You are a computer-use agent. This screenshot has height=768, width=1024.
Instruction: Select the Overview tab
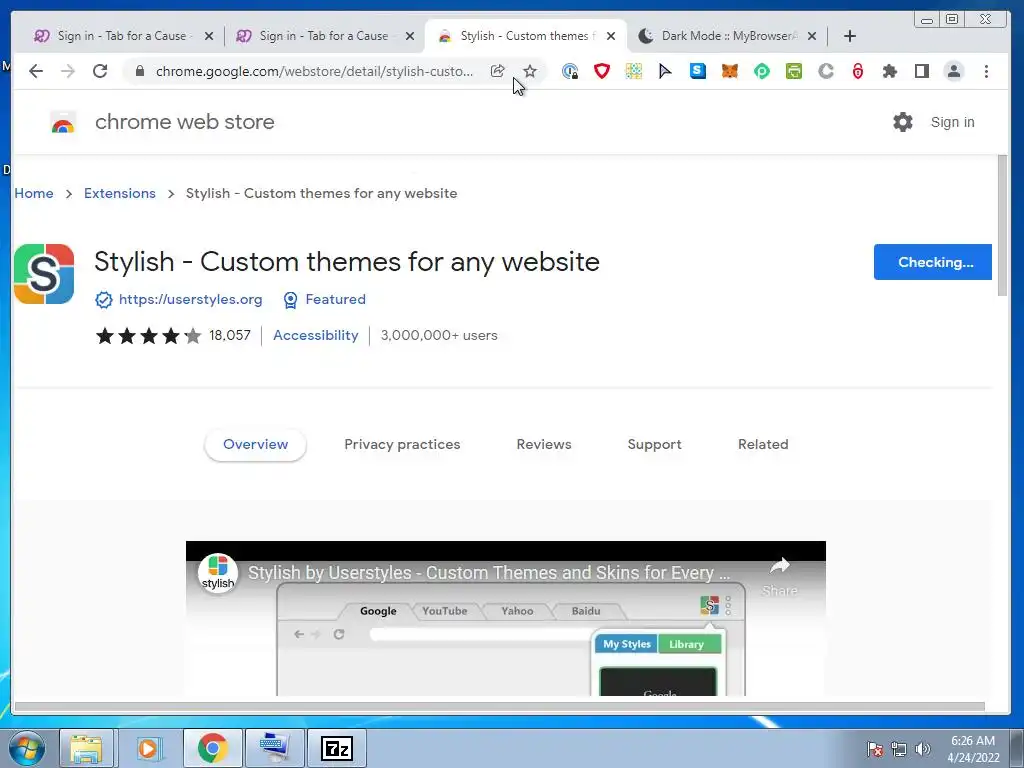[x=255, y=444]
